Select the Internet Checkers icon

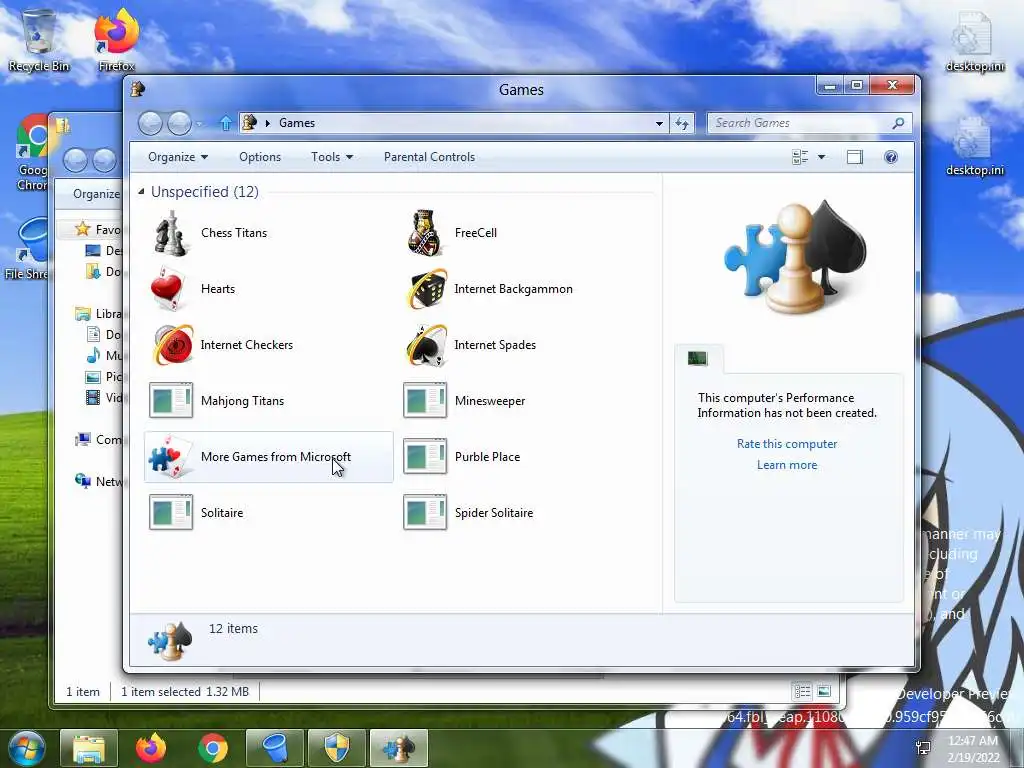[173, 344]
